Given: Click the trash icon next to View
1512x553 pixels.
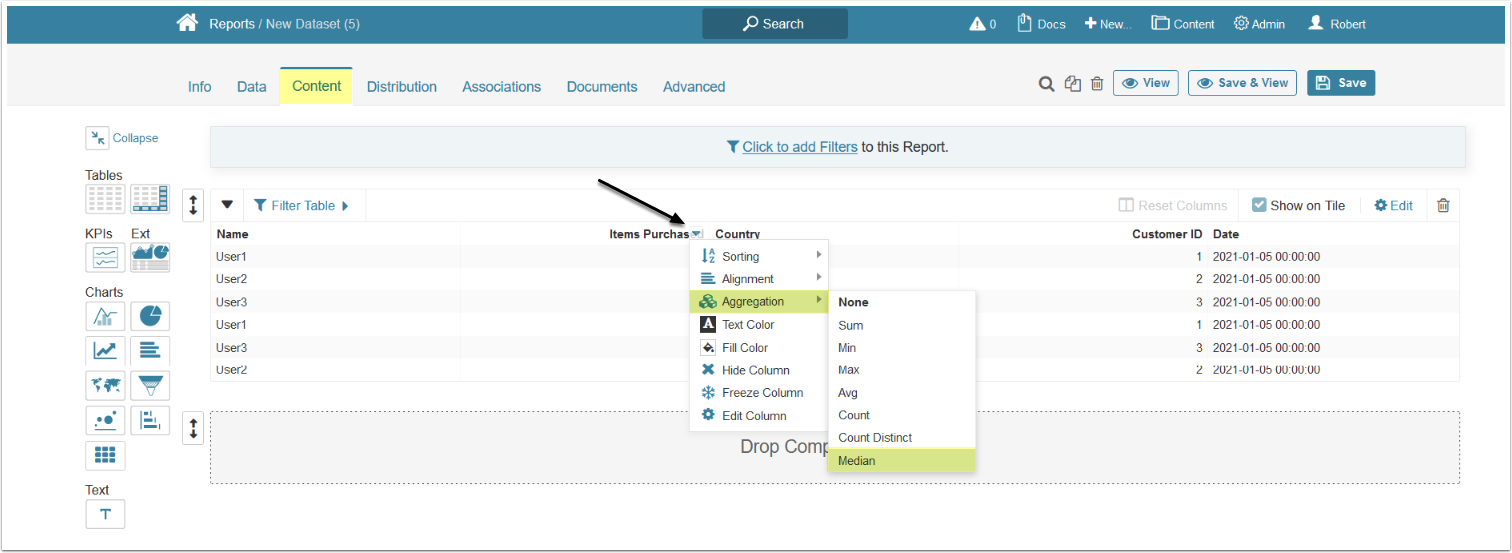Looking at the screenshot, I should tap(1097, 84).
